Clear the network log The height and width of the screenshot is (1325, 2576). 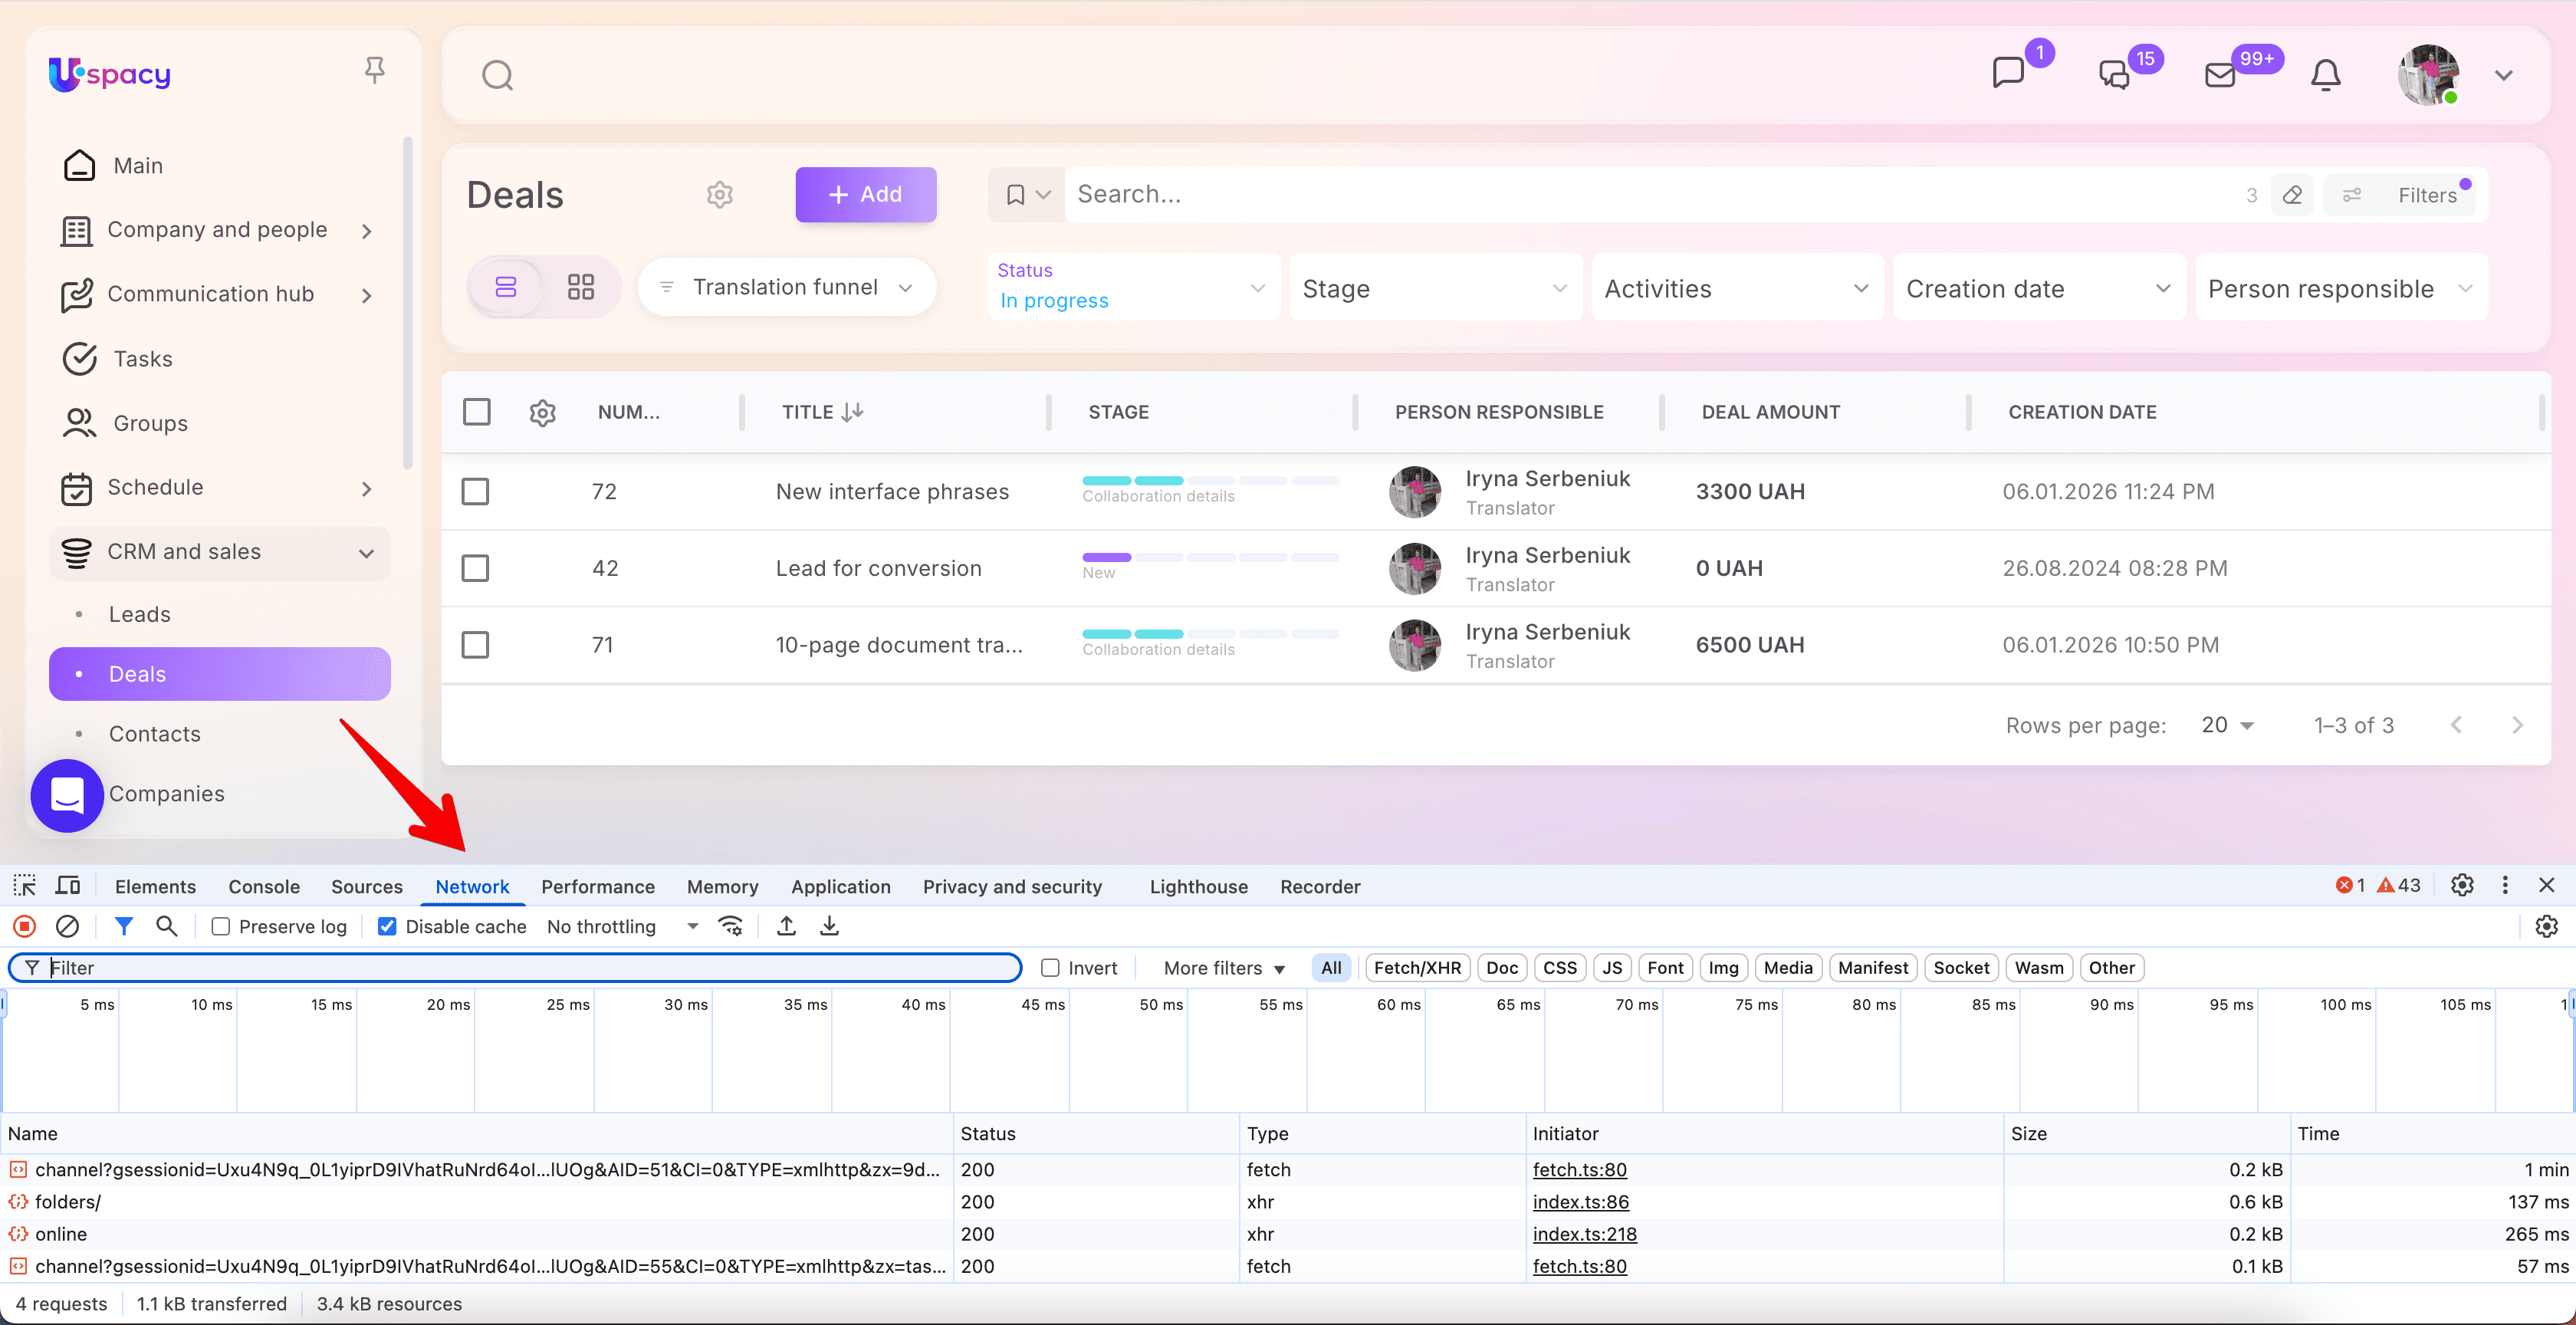67,926
